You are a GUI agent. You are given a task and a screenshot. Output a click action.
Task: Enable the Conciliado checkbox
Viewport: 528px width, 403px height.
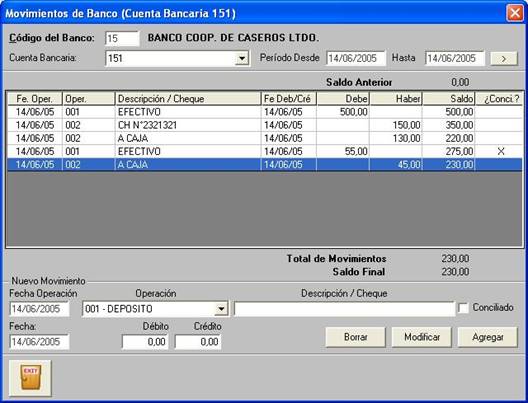coord(463,308)
